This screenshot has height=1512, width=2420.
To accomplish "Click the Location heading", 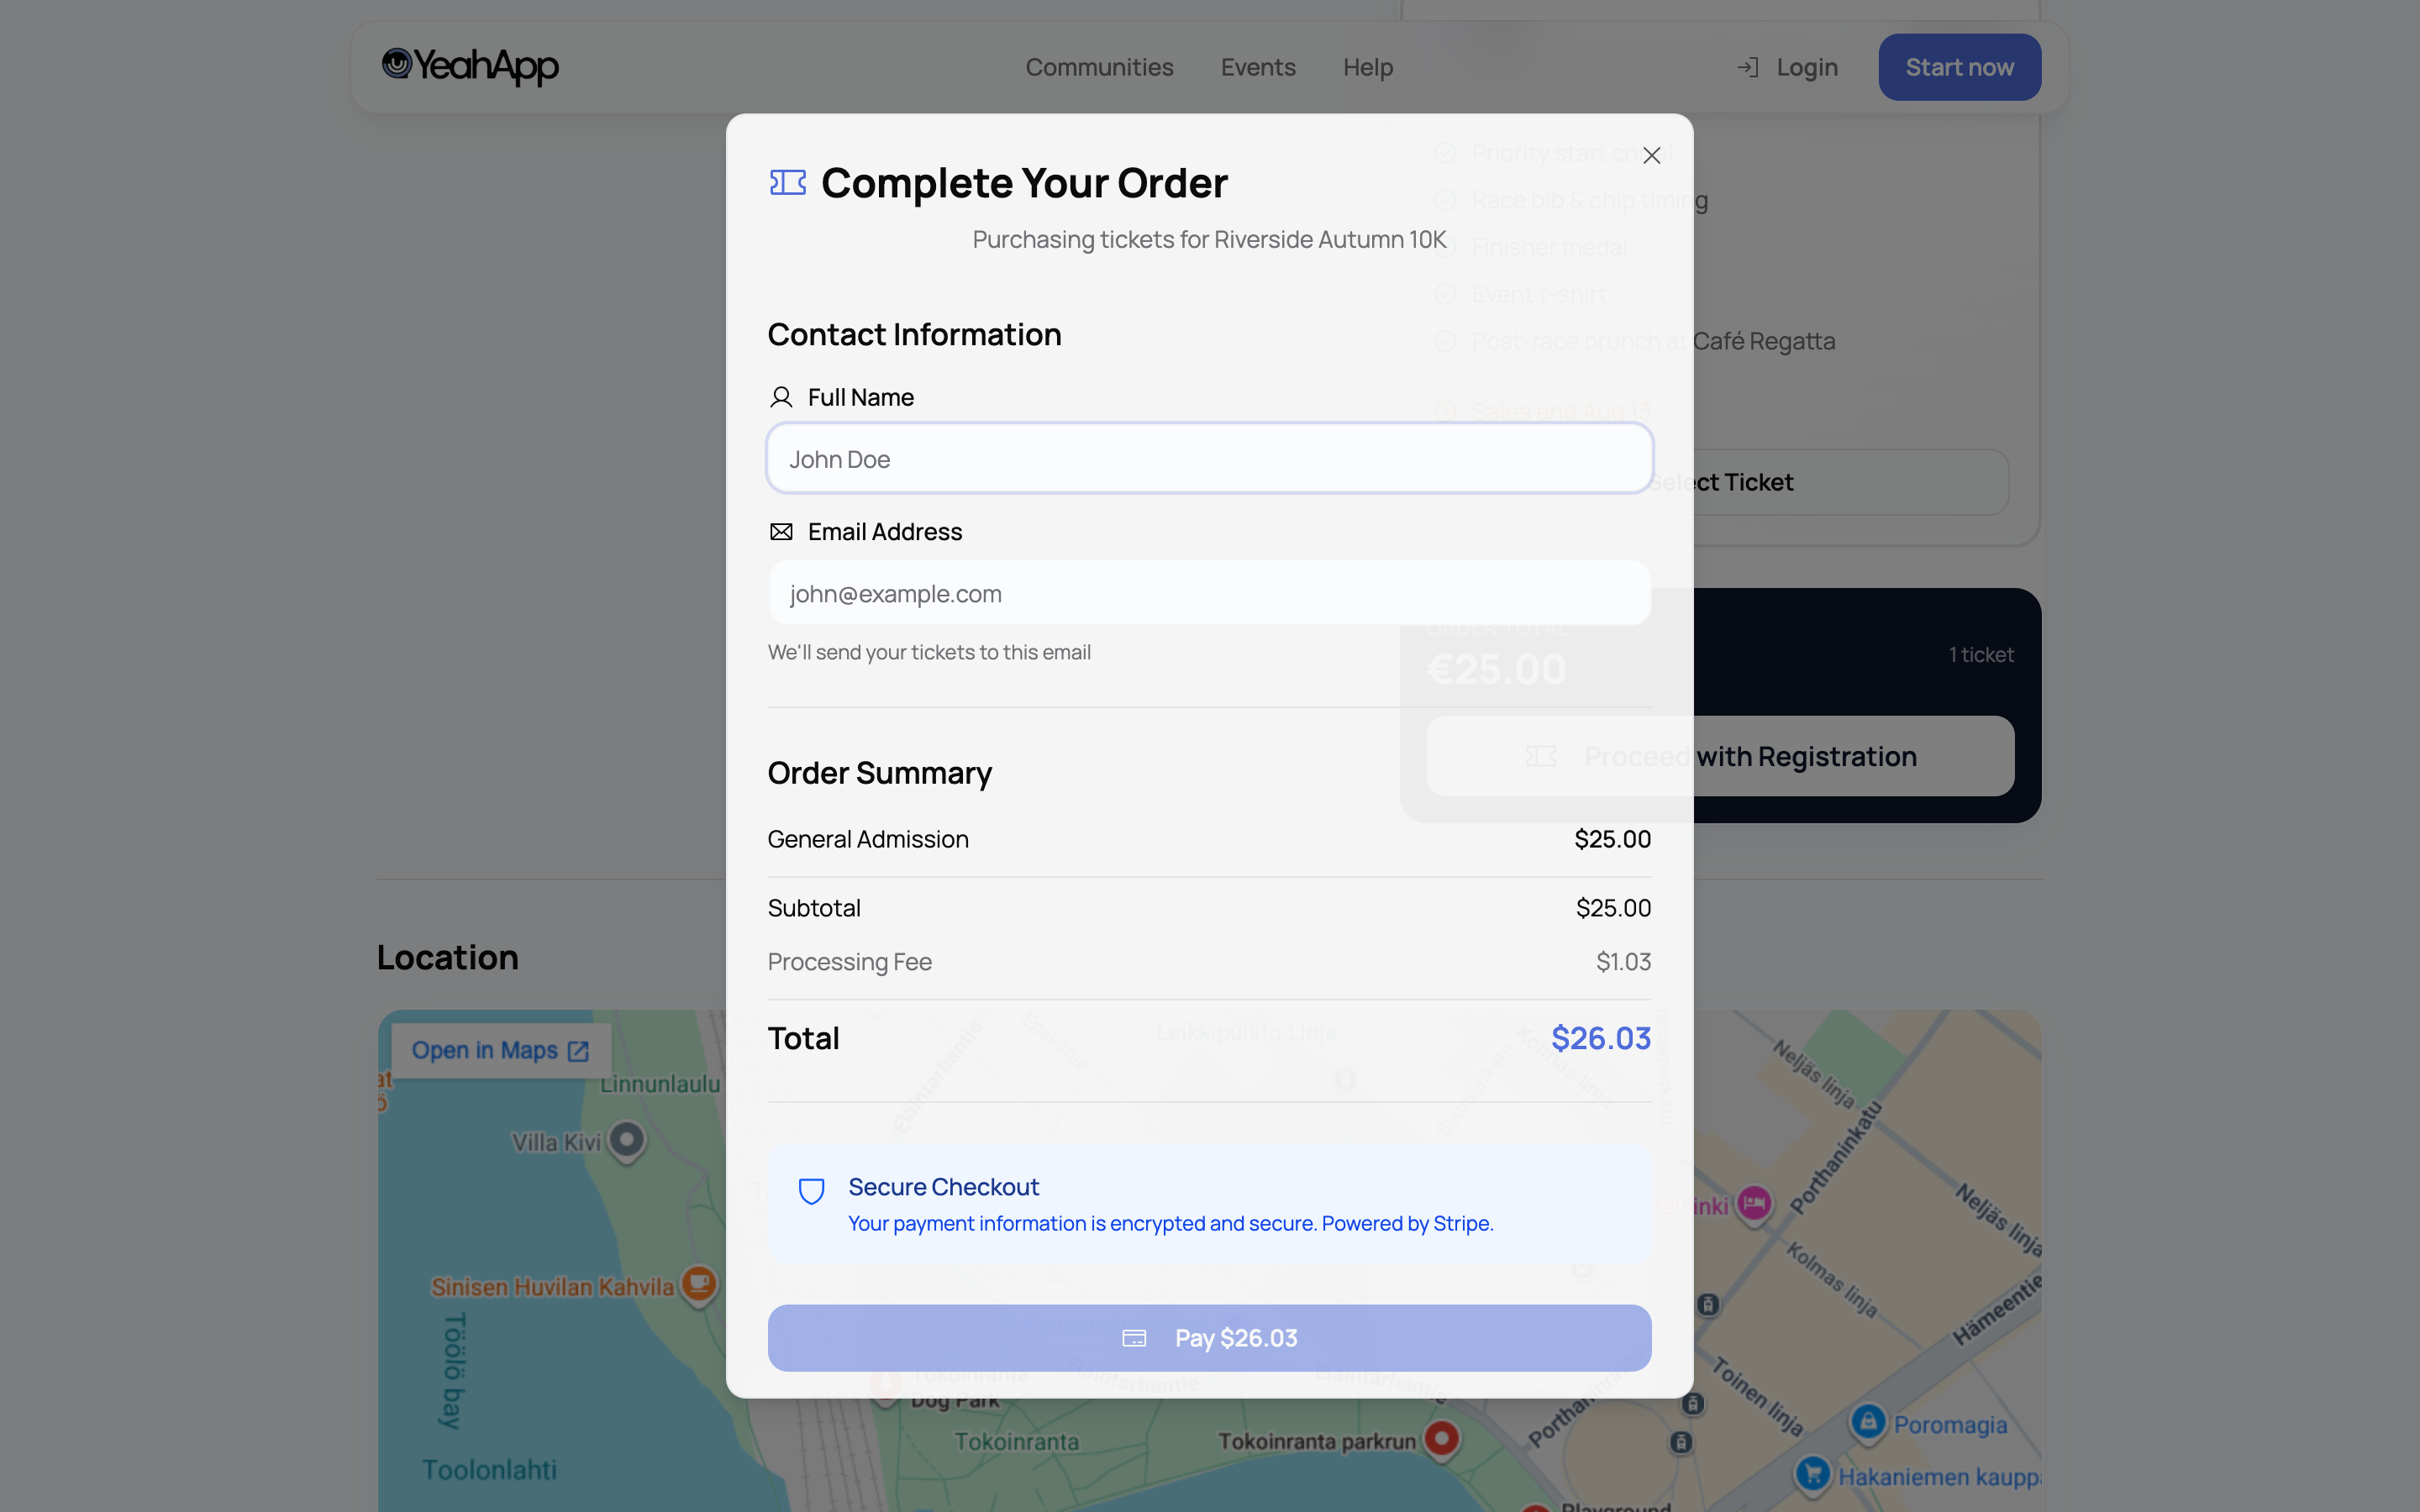I will (447, 957).
